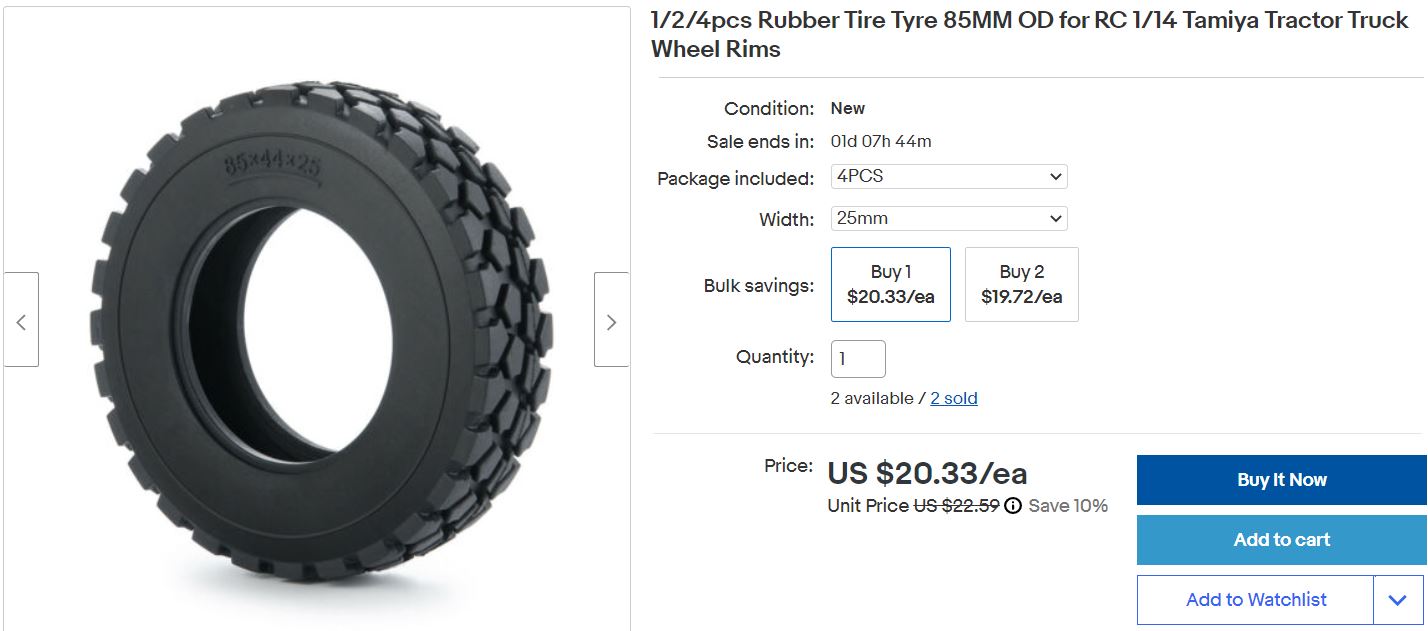The height and width of the screenshot is (631, 1428).
Task: Show the previous product image arrow
Action: coord(21,319)
